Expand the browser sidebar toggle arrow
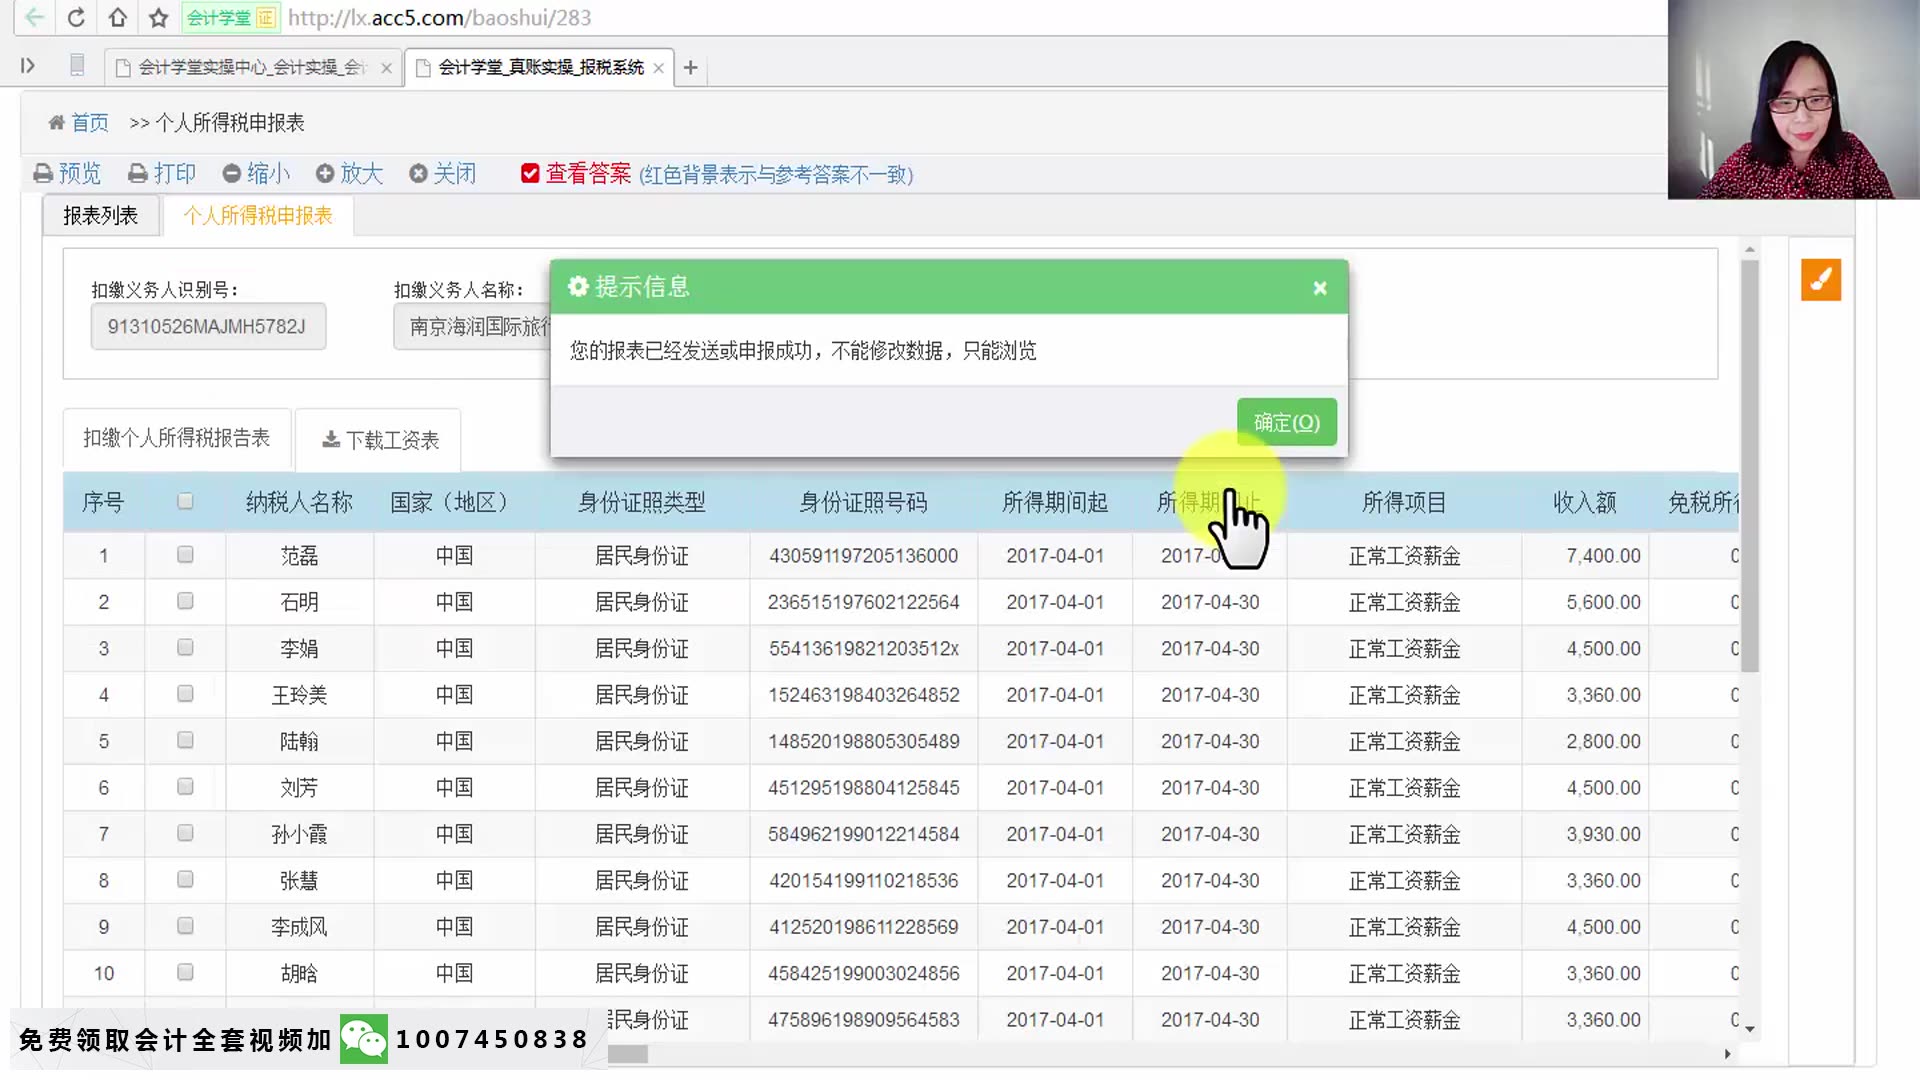Image resolution: width=1920 pixels, height=1080 pixels. (x=28, y=66)
